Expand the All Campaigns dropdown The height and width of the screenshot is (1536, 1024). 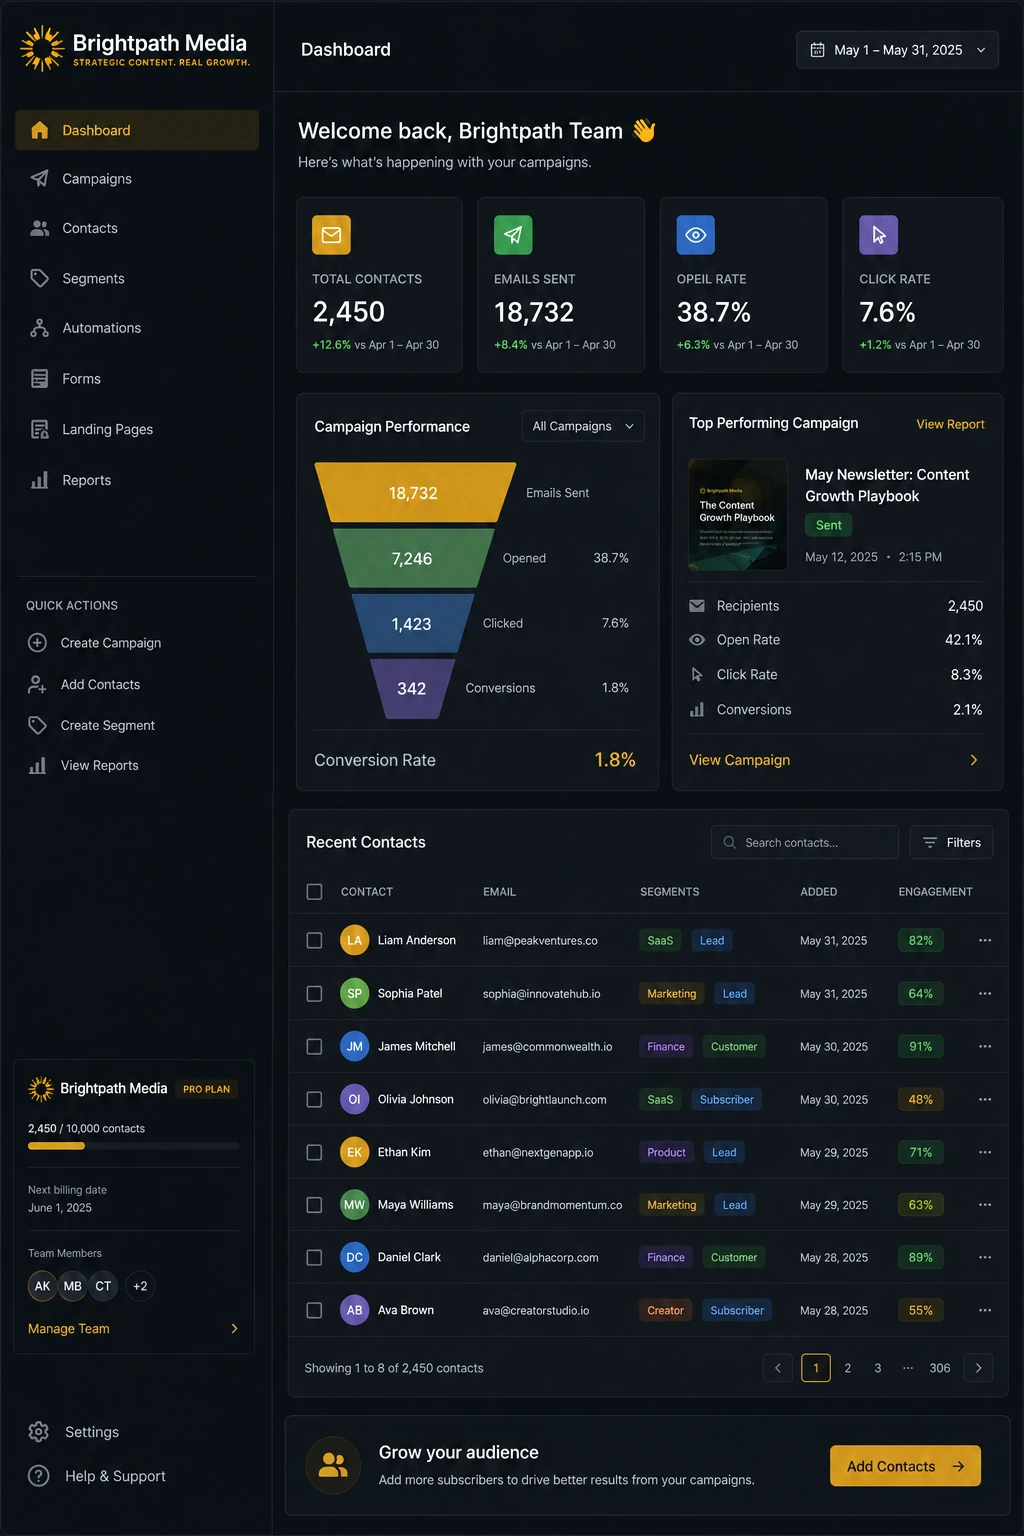click(x=583, y=426)
